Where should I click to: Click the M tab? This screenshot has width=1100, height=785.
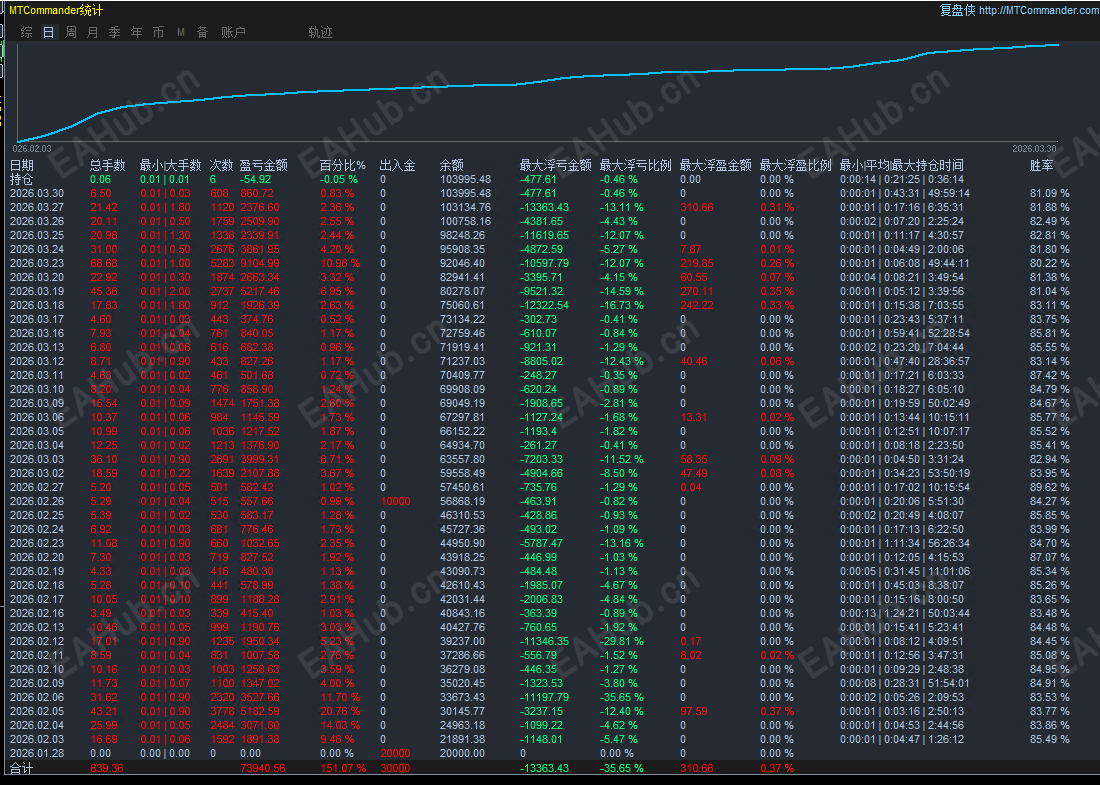pyautogui.click(x=181, y=32)
